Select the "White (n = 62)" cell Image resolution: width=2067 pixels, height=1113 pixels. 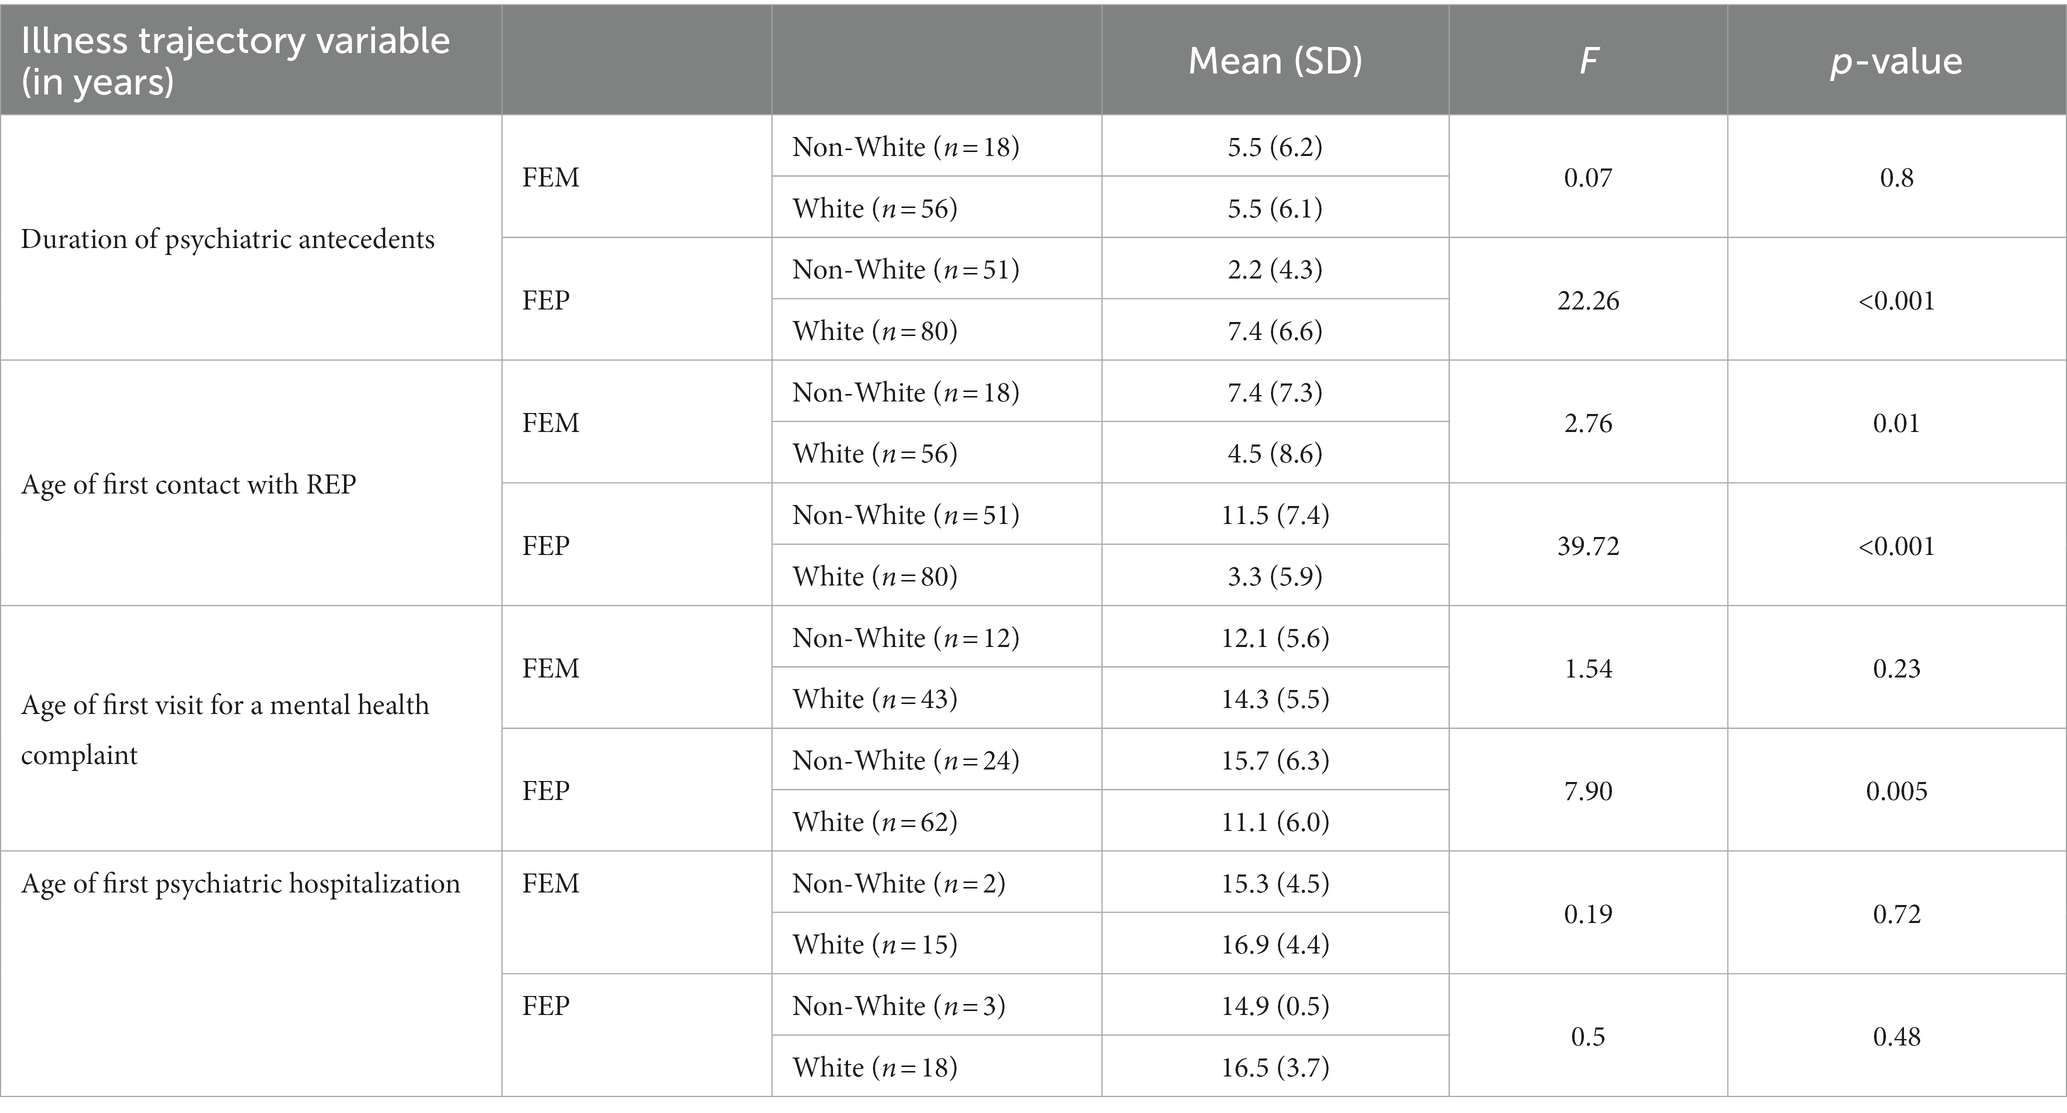click(x=875, y=821)
